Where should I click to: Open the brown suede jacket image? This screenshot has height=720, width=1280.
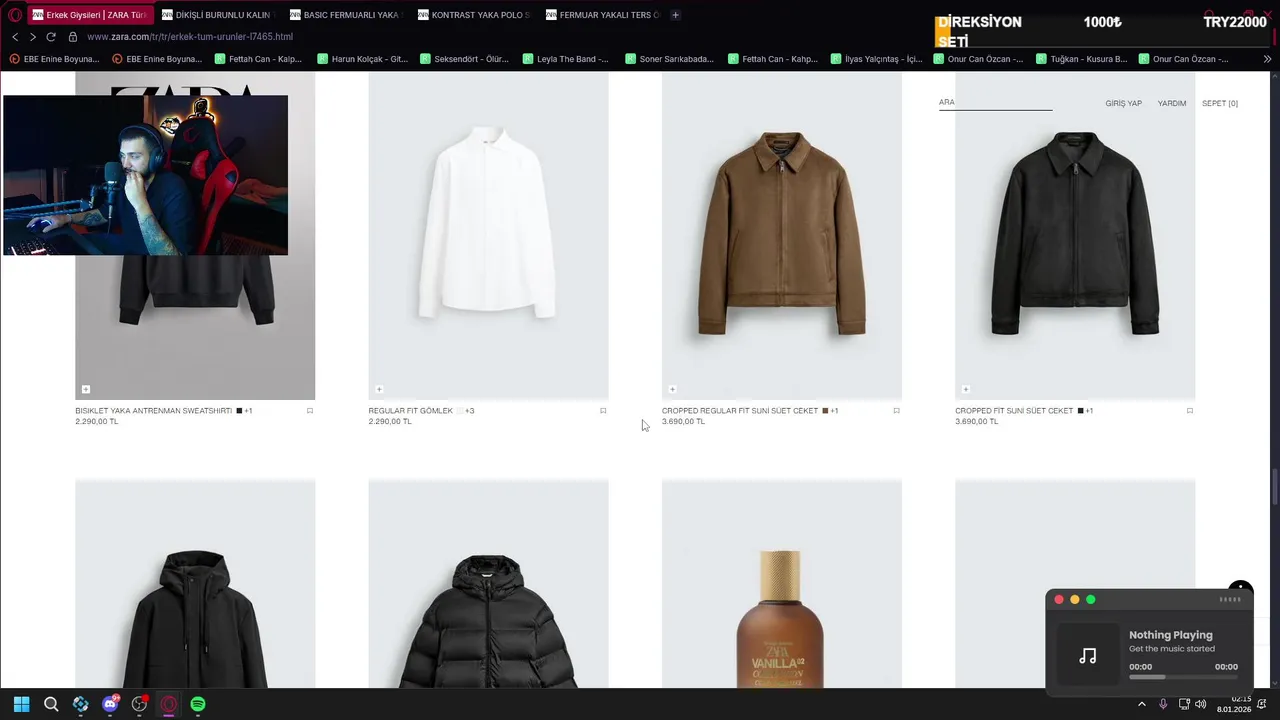(782, 236)
